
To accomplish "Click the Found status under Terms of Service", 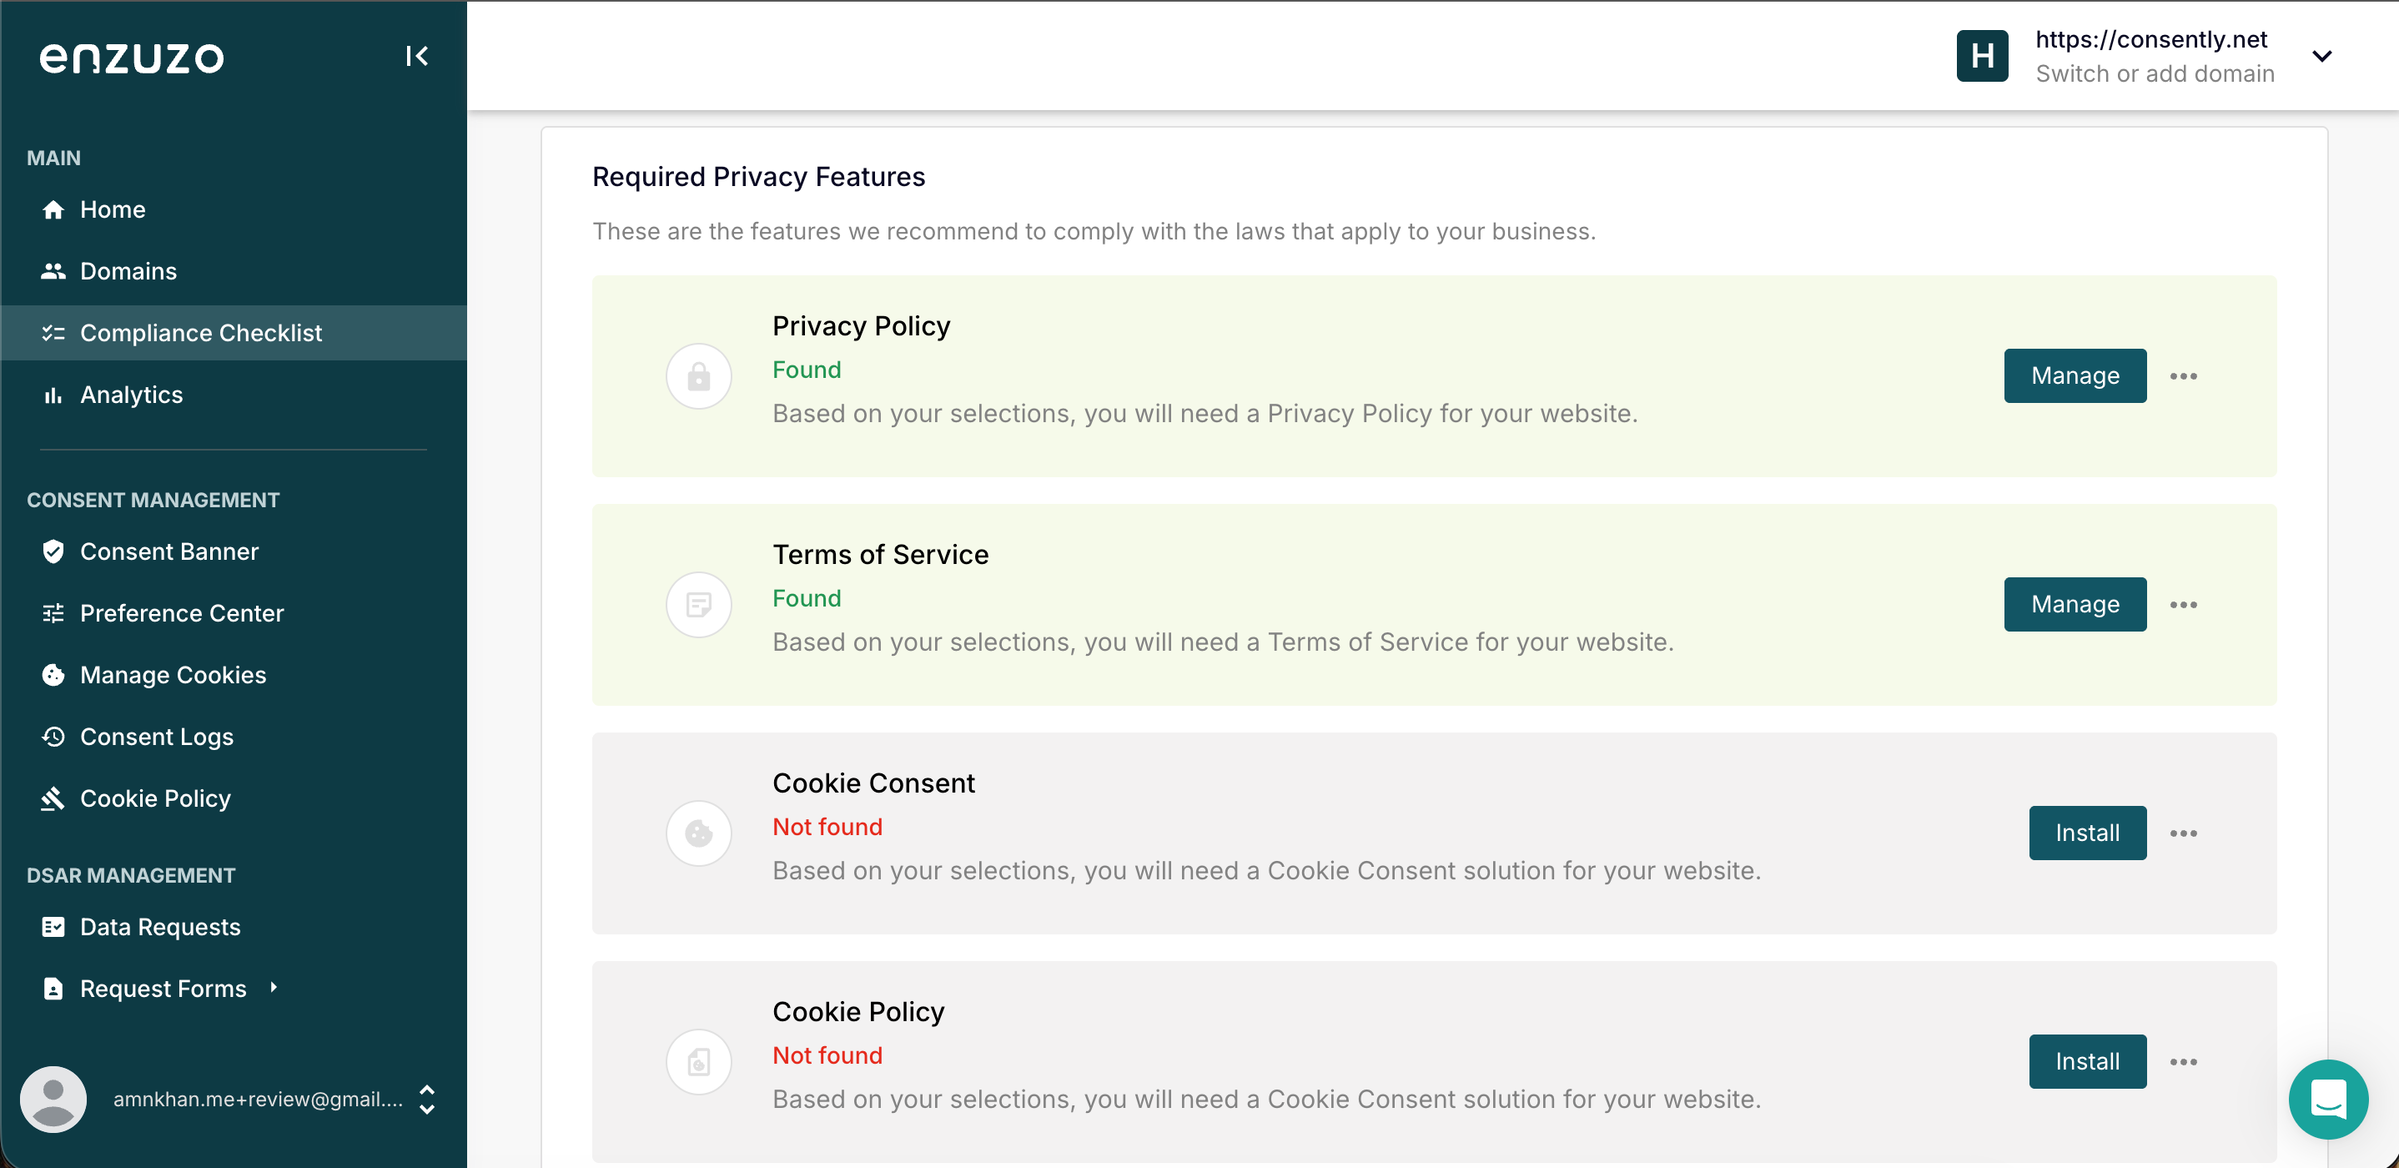I will [807, 598].
